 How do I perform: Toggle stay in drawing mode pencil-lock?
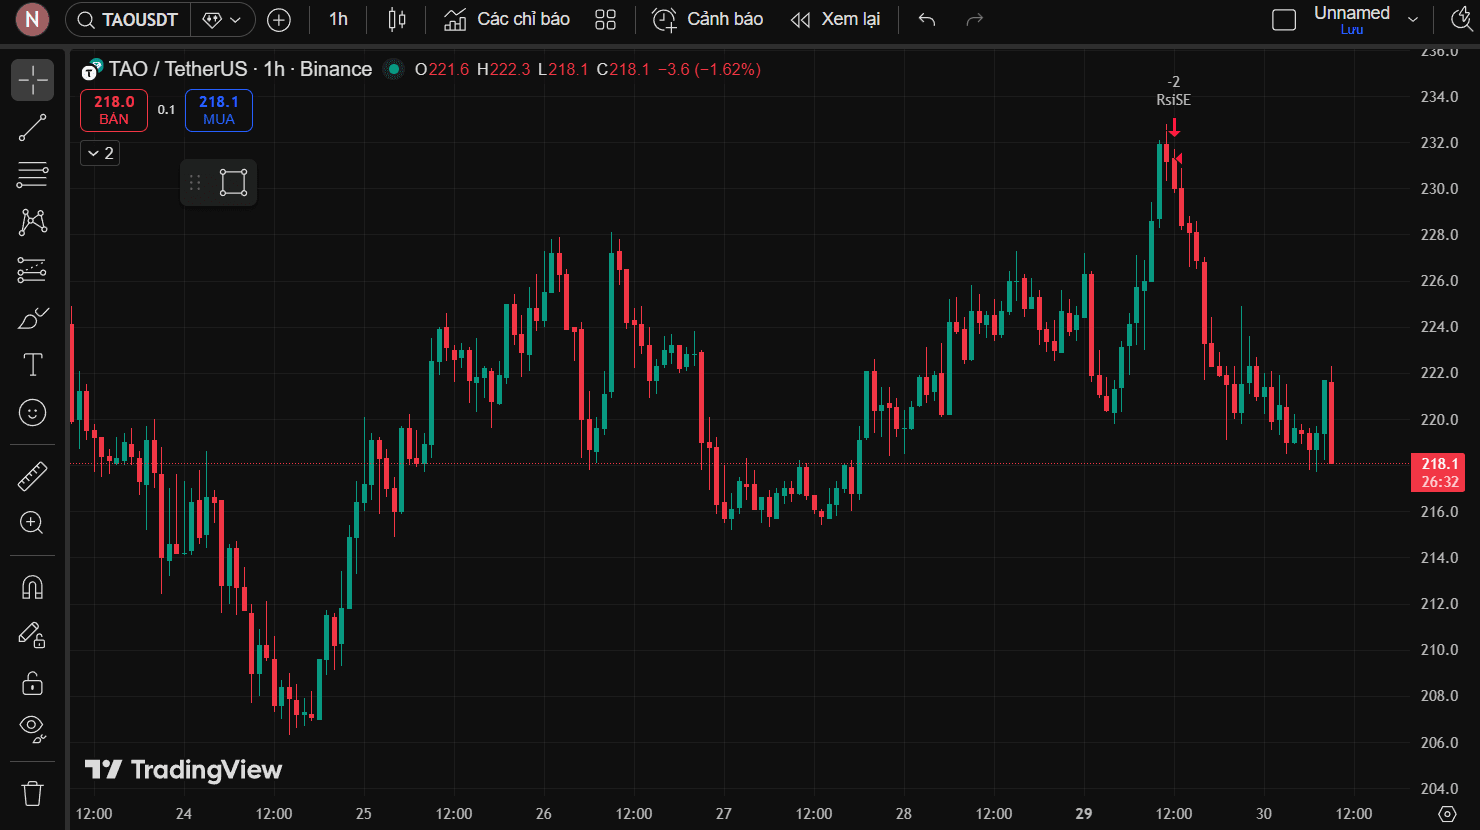[x=32, y=635]
